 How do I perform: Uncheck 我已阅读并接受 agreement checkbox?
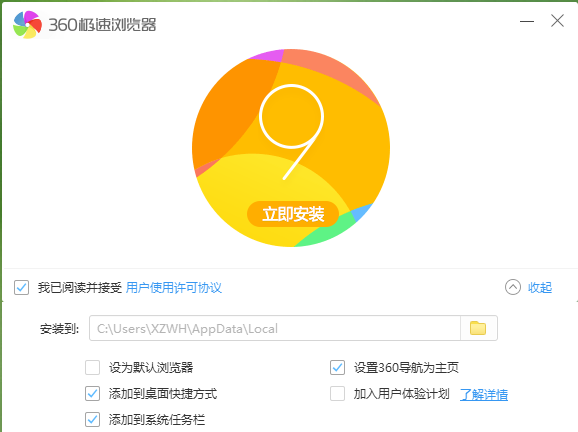coord(21,288)
